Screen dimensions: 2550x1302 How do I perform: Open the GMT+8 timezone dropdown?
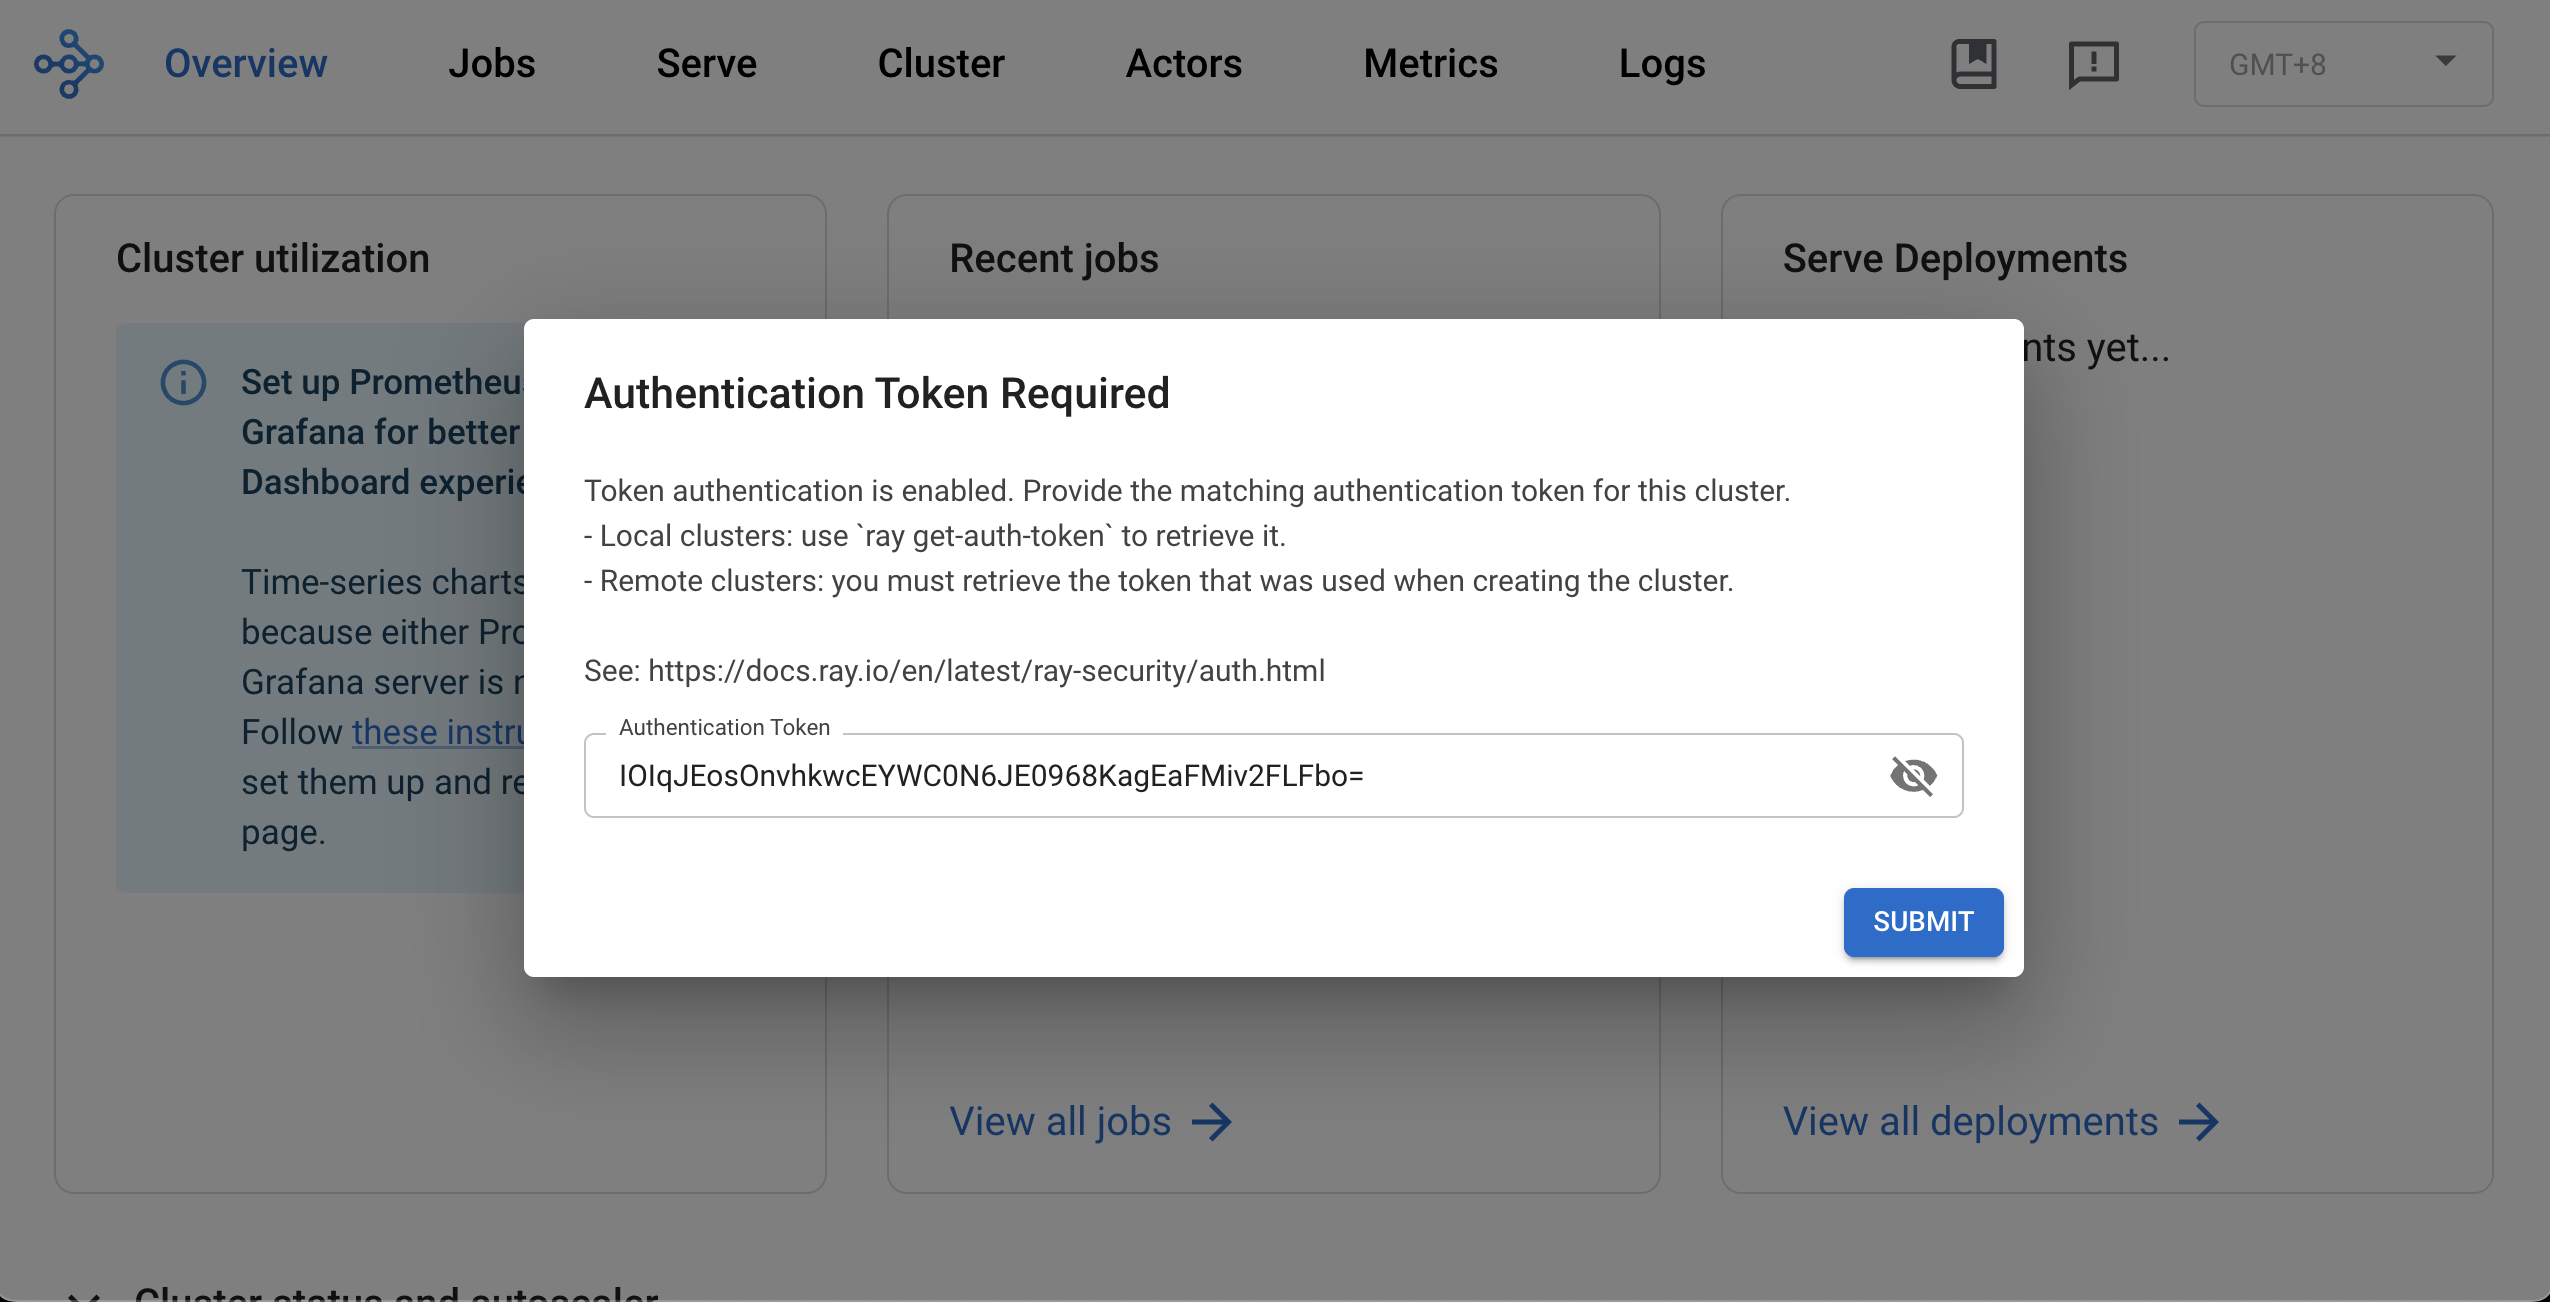tap(2320, 64)
